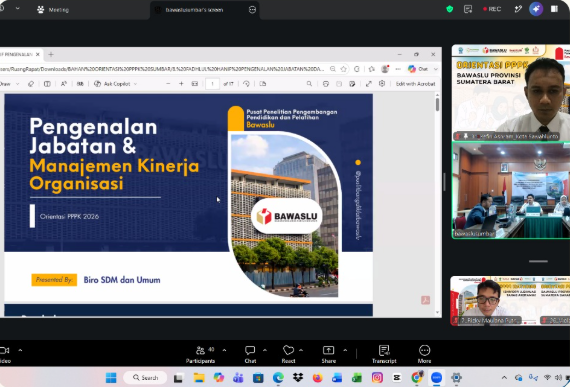Open Copilot Chat in browser

pyautogui.click(x=418, y=69)
